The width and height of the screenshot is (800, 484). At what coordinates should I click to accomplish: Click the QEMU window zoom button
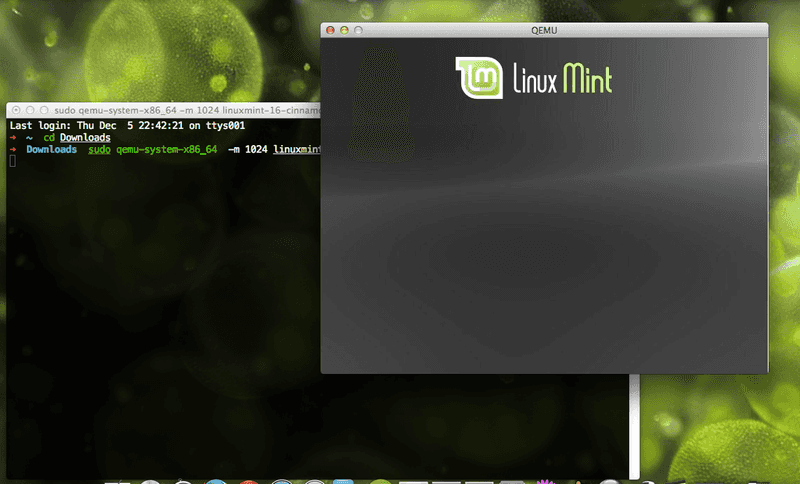358,31
